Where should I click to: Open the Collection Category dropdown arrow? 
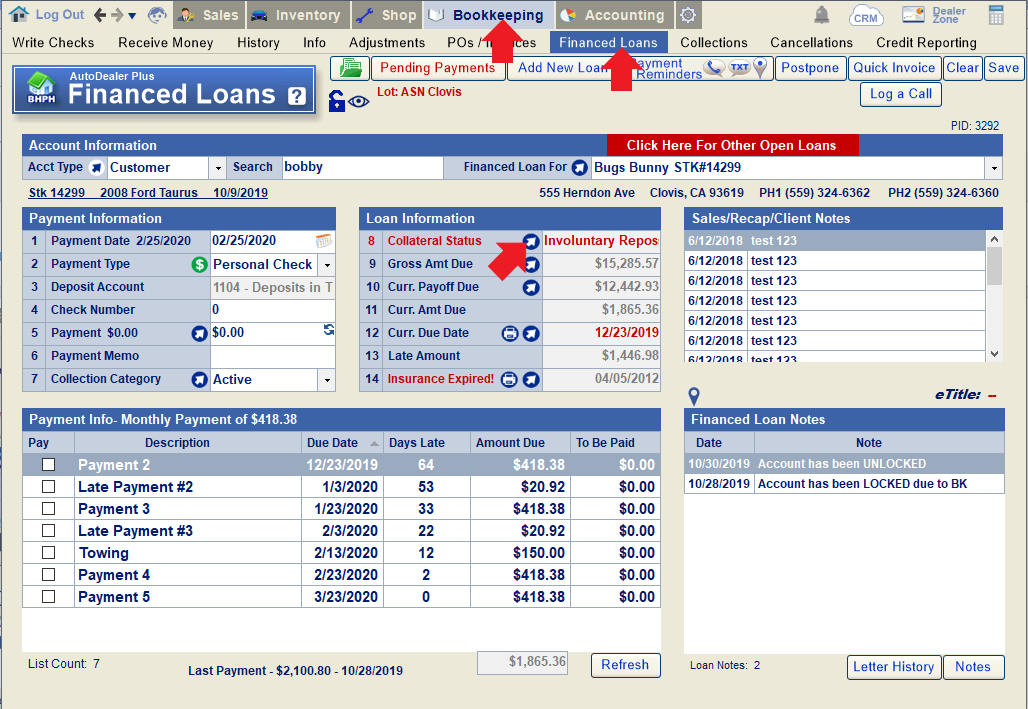pyautogui.click(x=326, y=380)
